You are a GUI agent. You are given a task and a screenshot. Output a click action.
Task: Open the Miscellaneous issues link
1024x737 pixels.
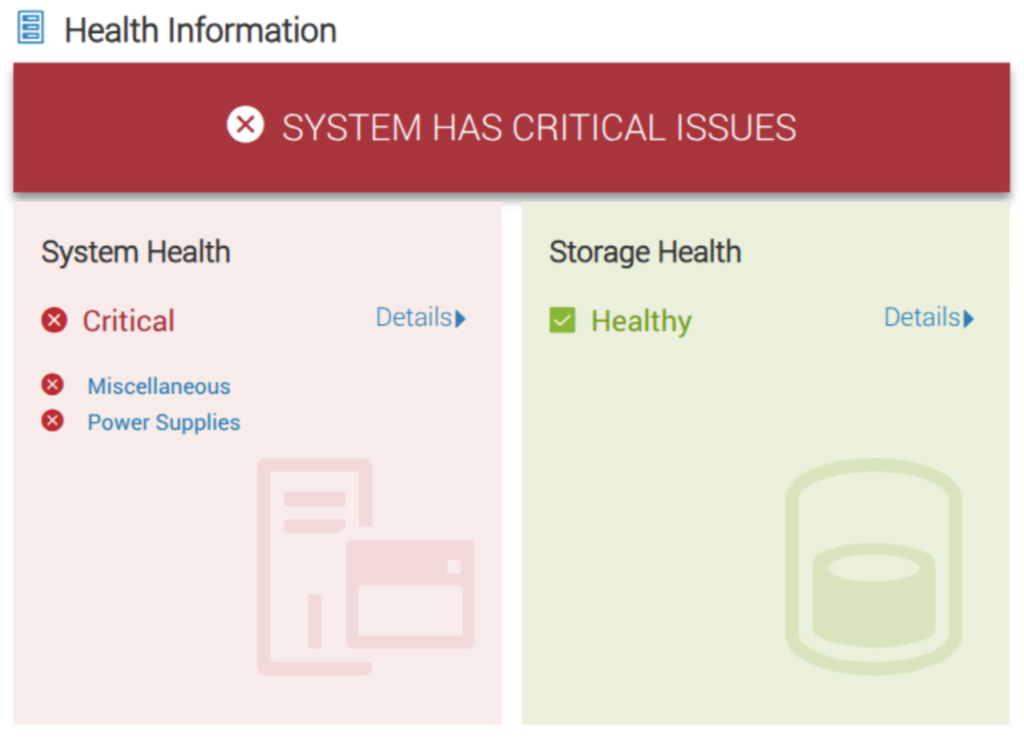pos(159,386)
